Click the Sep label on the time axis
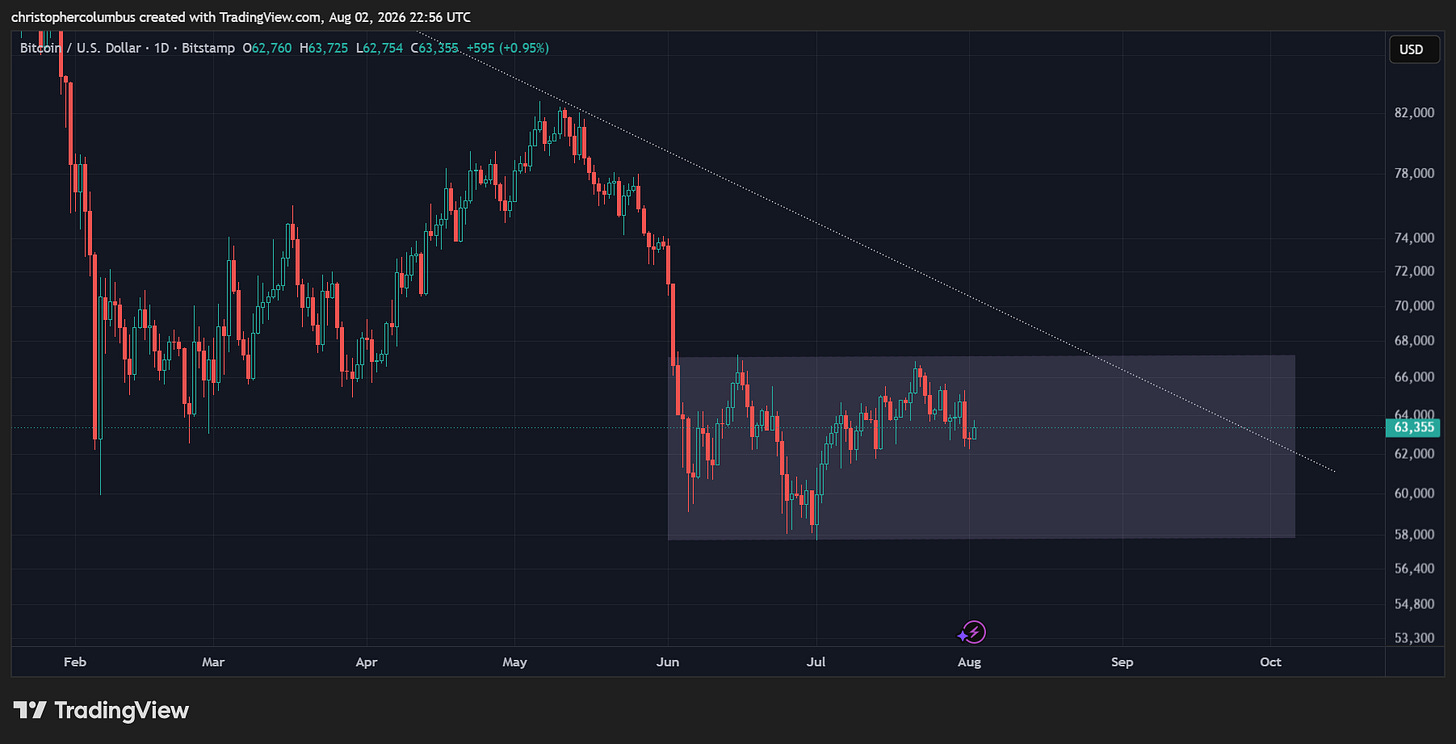This screenshot has width=1456, height=744. click(1122, 662)
